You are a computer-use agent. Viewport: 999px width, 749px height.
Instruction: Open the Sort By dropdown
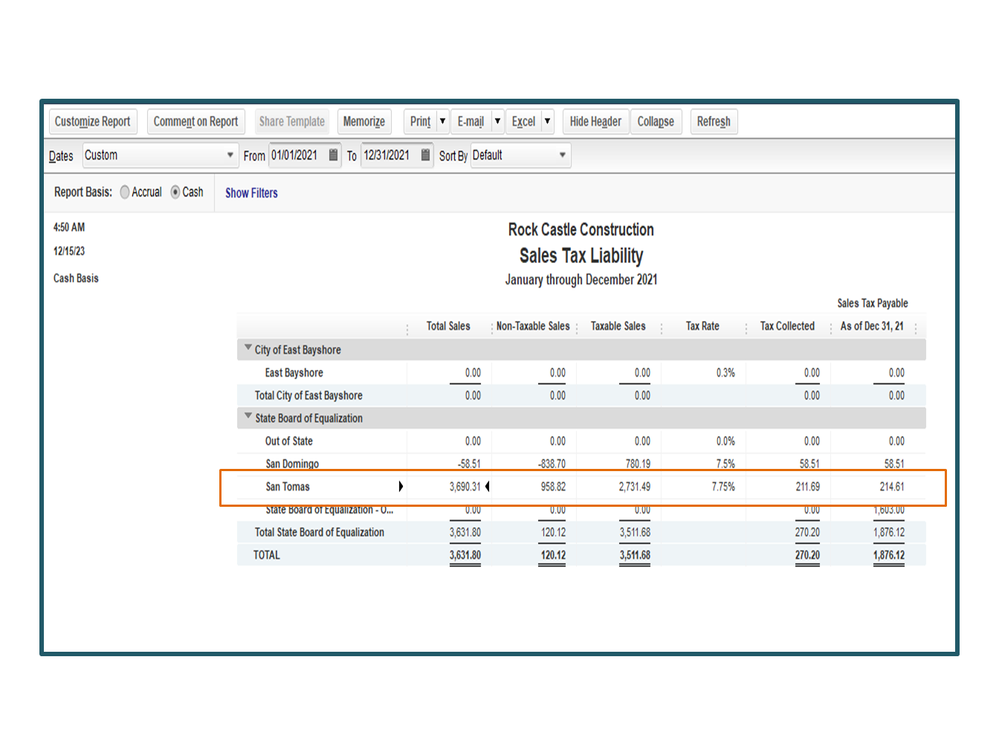click(x=521, y=155)
